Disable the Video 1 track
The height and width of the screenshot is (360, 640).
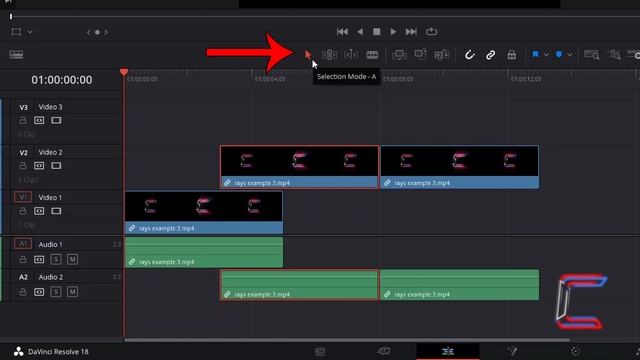[56, 211]
